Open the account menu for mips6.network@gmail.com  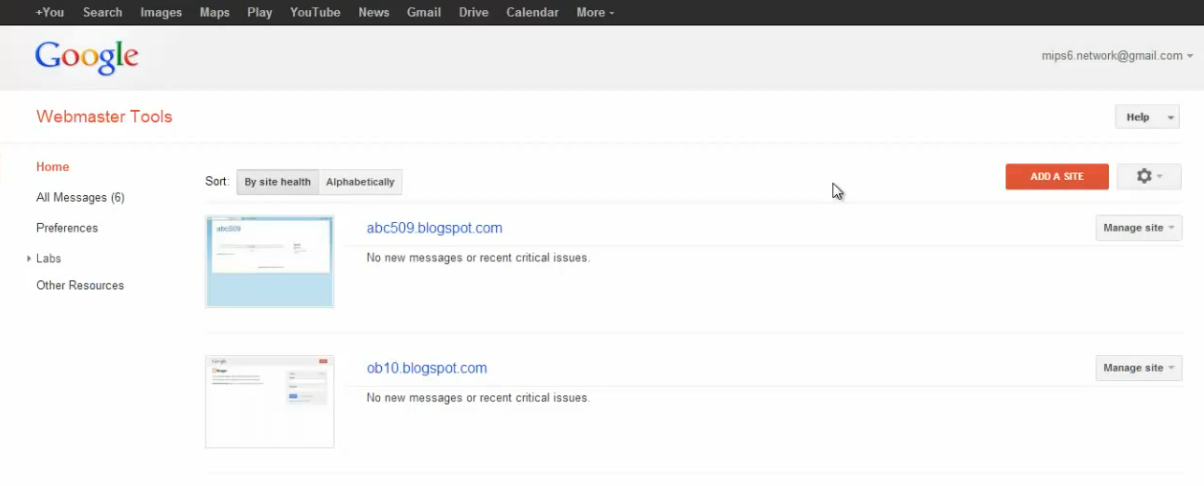click(x=1117, y=56)
